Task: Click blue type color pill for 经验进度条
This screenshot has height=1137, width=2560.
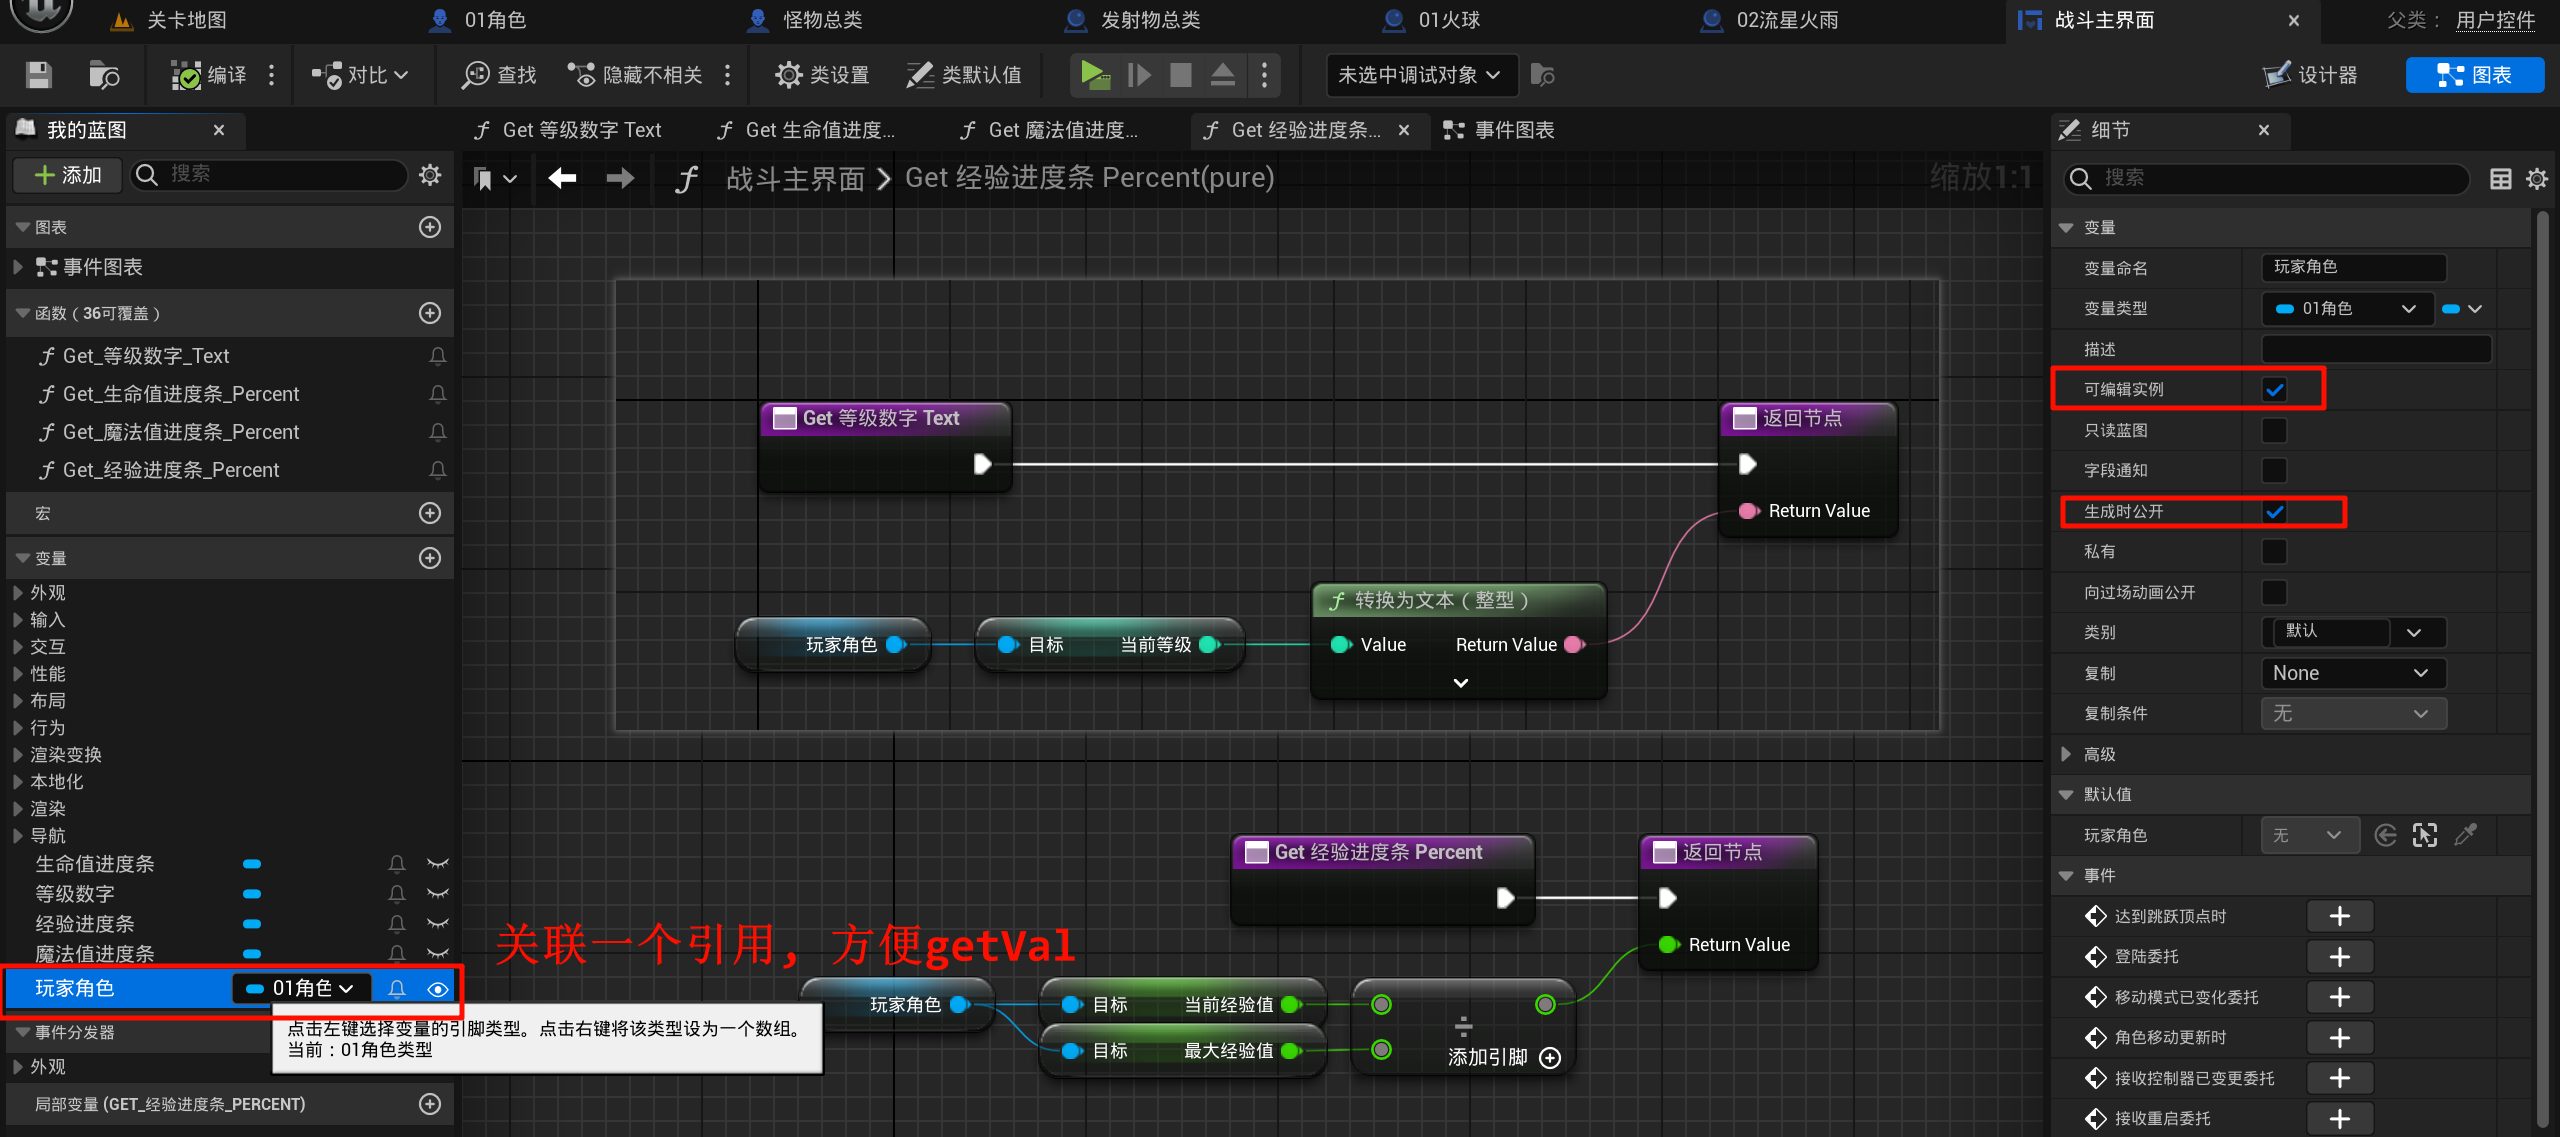Action: [252, 924]
